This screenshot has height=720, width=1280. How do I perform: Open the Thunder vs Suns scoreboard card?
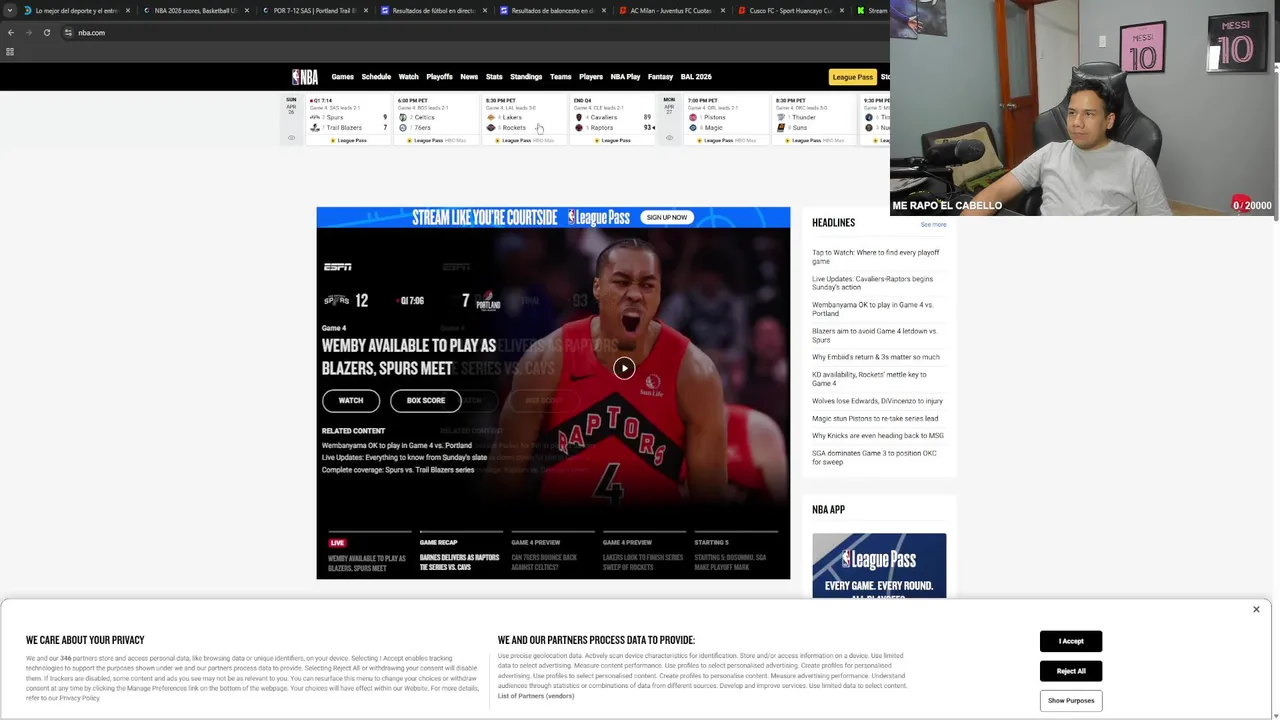tap(814, 120)
